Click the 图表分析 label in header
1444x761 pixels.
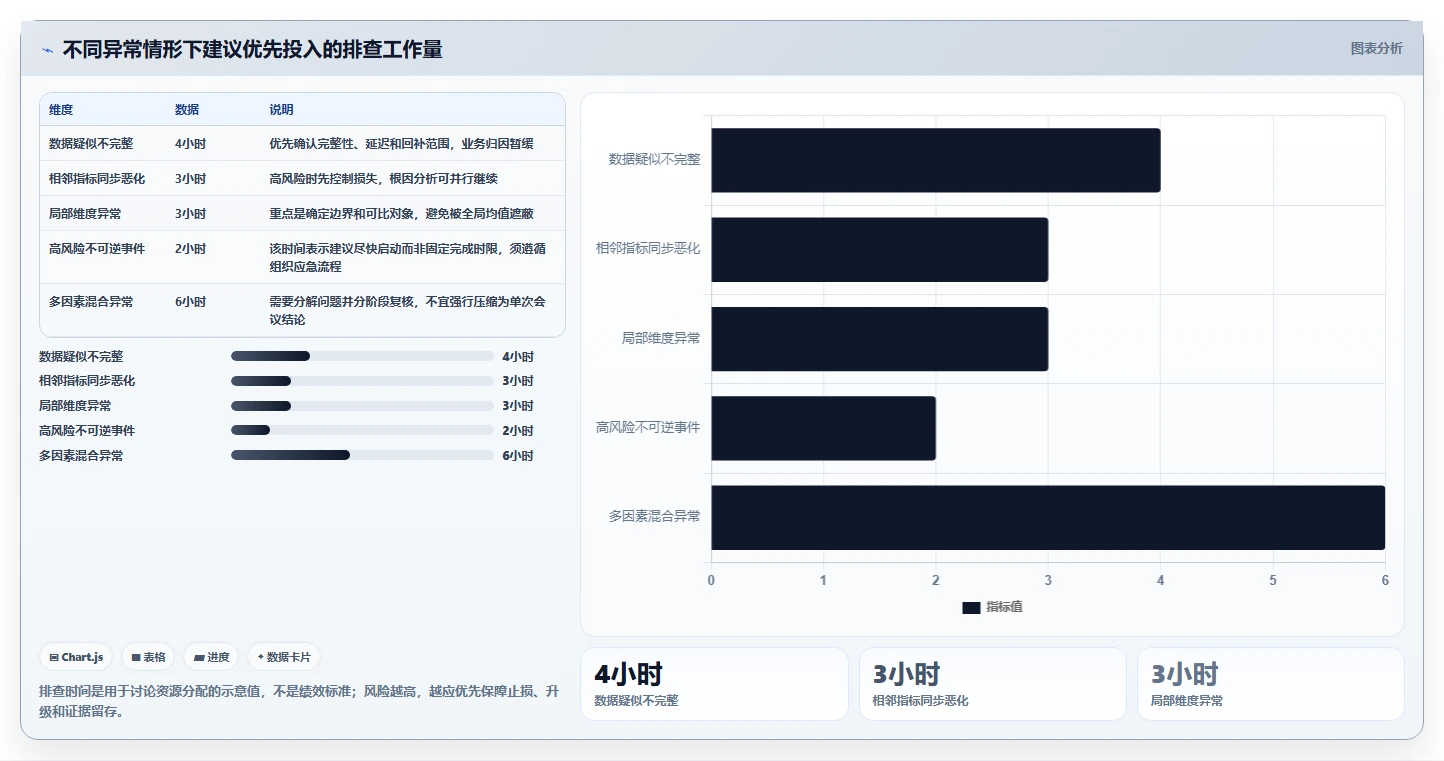point(1376,48)
